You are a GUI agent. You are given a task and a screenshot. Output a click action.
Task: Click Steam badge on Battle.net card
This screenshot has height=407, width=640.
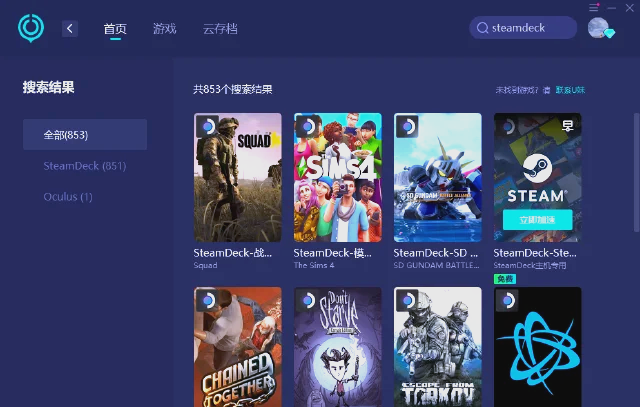tap(507, 300)
